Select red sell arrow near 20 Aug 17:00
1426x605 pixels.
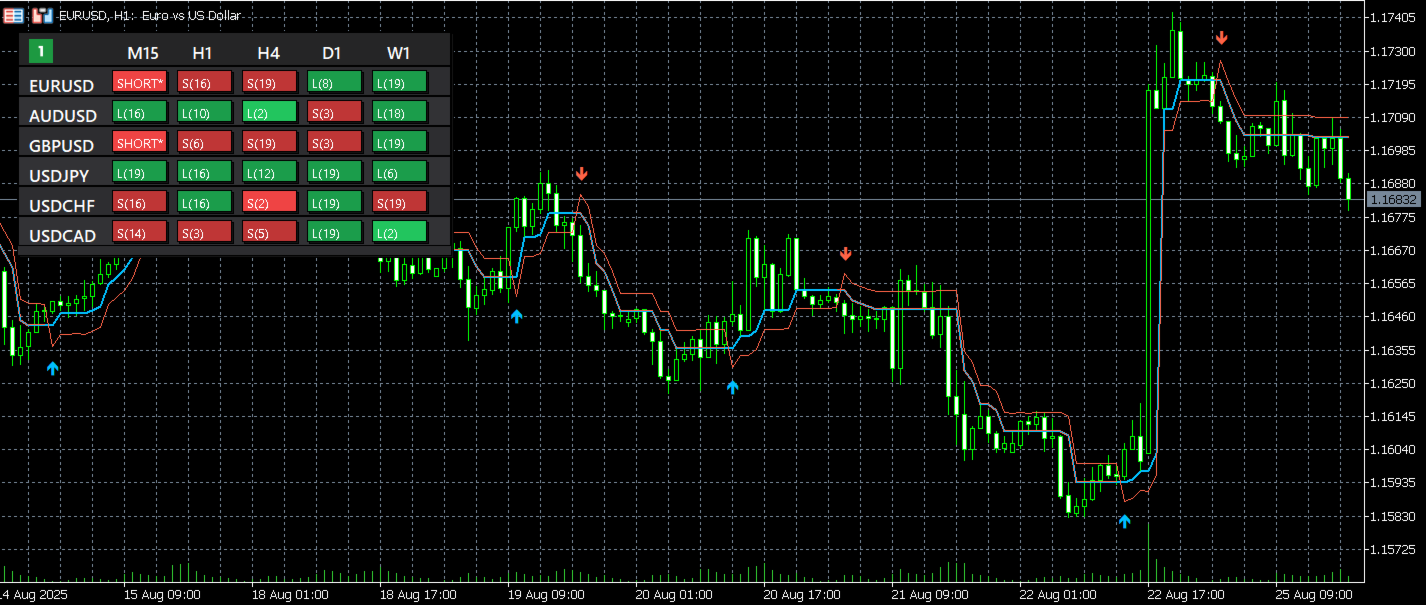846,254
